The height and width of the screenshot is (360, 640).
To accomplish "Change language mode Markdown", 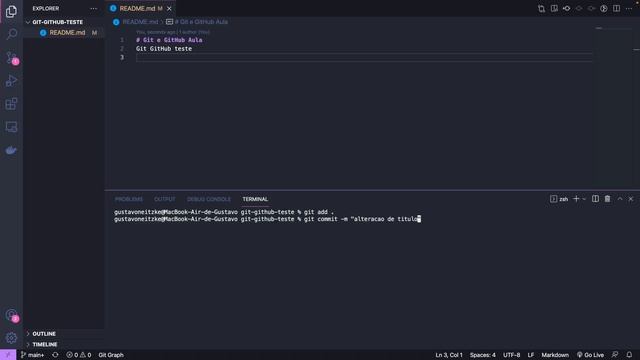I will (x=555, y=355).
